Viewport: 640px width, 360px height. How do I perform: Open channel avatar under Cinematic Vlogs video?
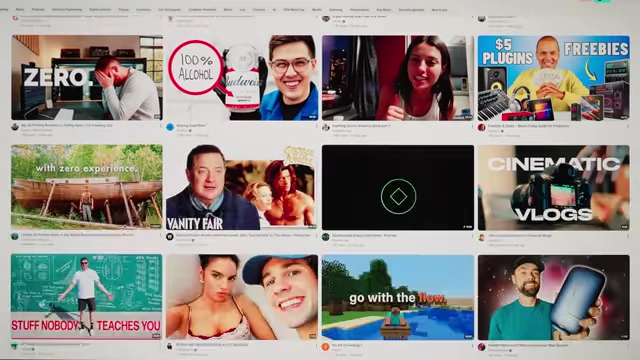tap(482, 237)
